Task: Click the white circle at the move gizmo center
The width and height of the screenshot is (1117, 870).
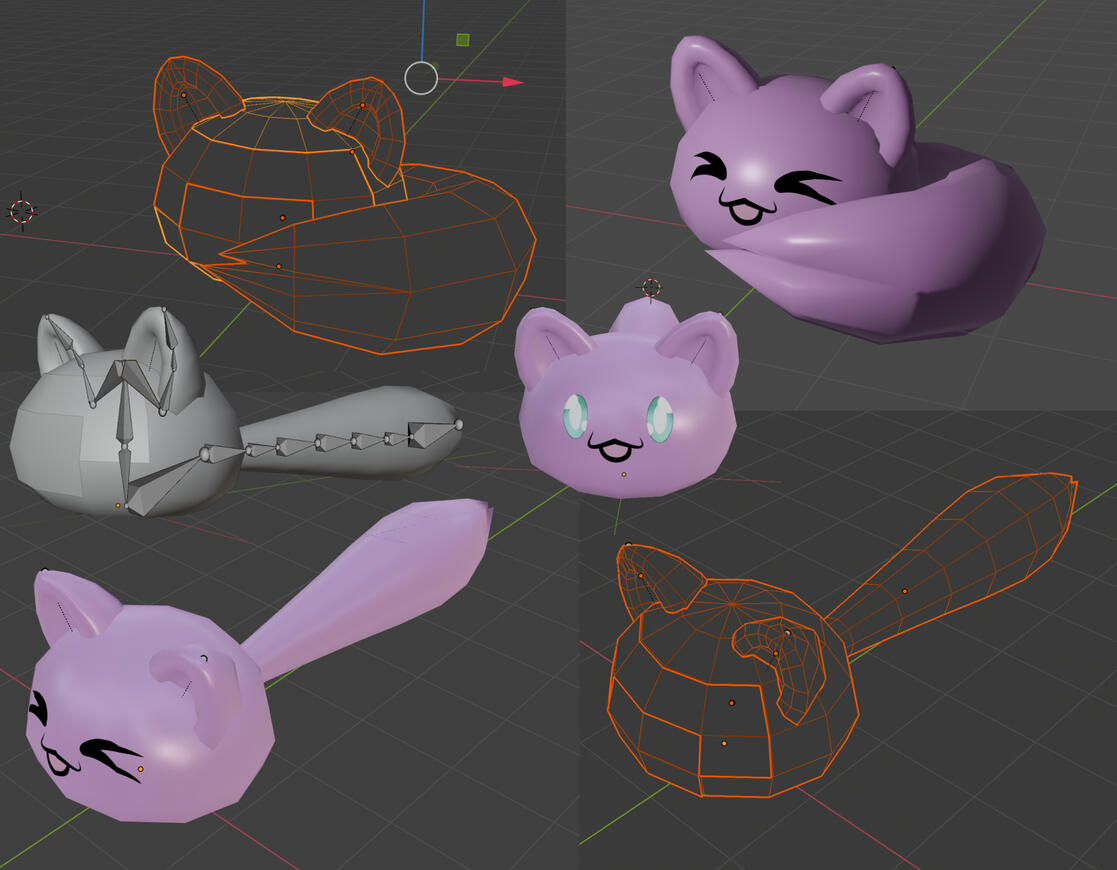Action: point(421,78)
